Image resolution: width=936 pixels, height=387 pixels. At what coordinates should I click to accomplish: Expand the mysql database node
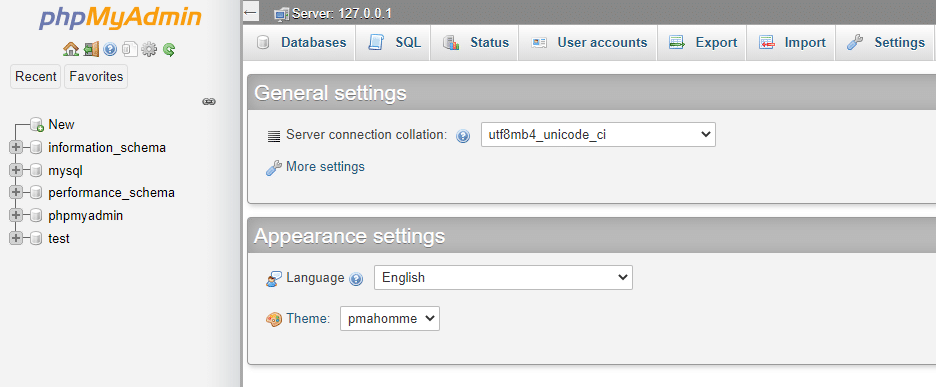16,170
